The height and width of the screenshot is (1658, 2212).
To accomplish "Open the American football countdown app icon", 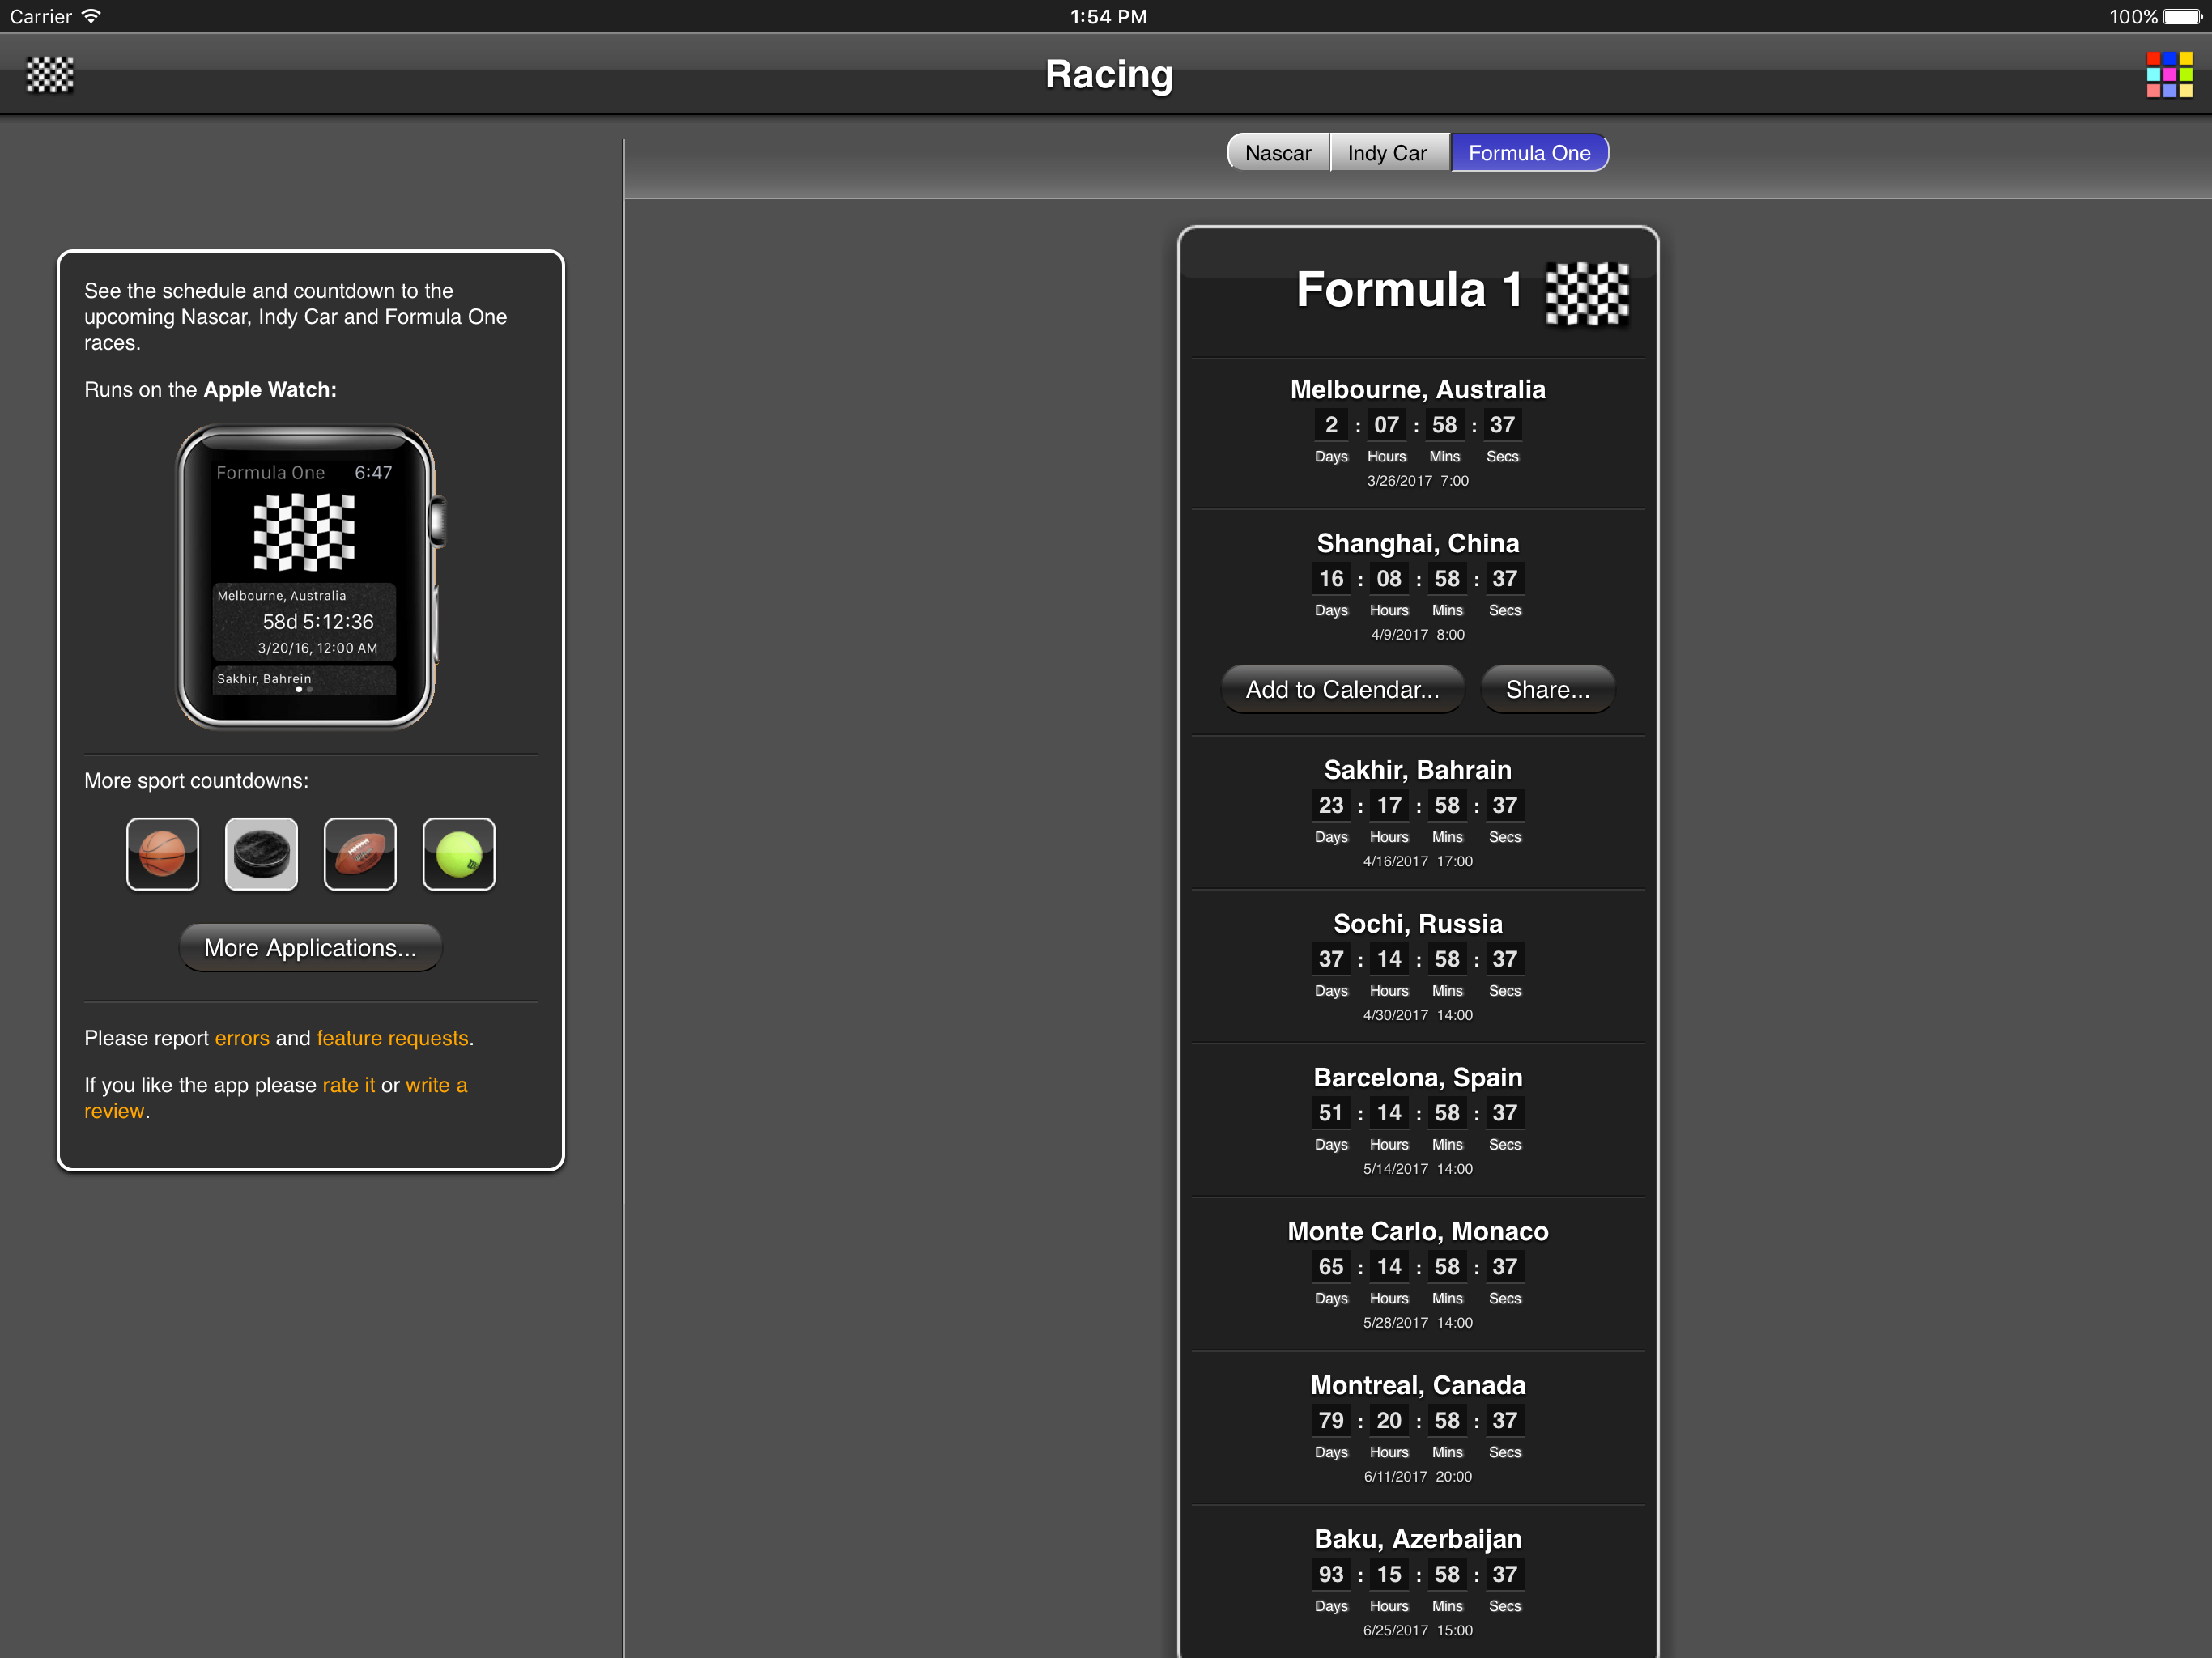I will tap(360, 854).
